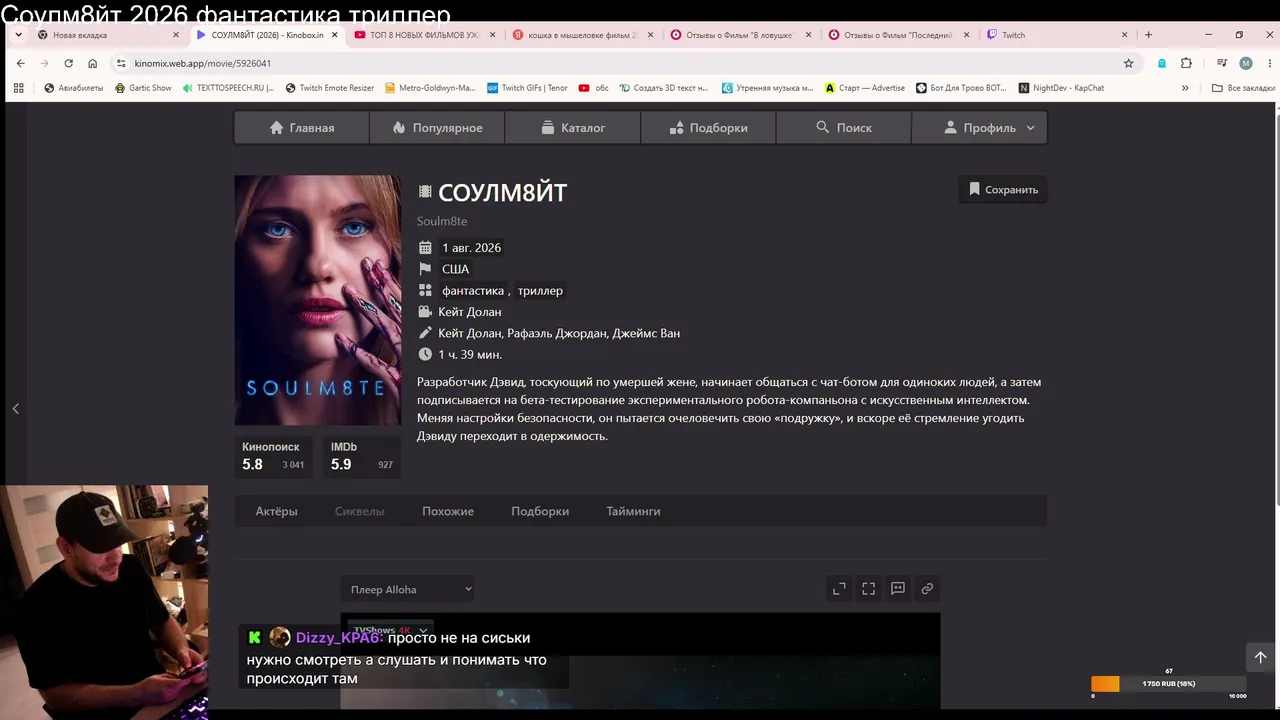The width and height of the screenshot is (1280, 720).
Task: Open the Плеер Alloha player selector
Action: point(410,589)
